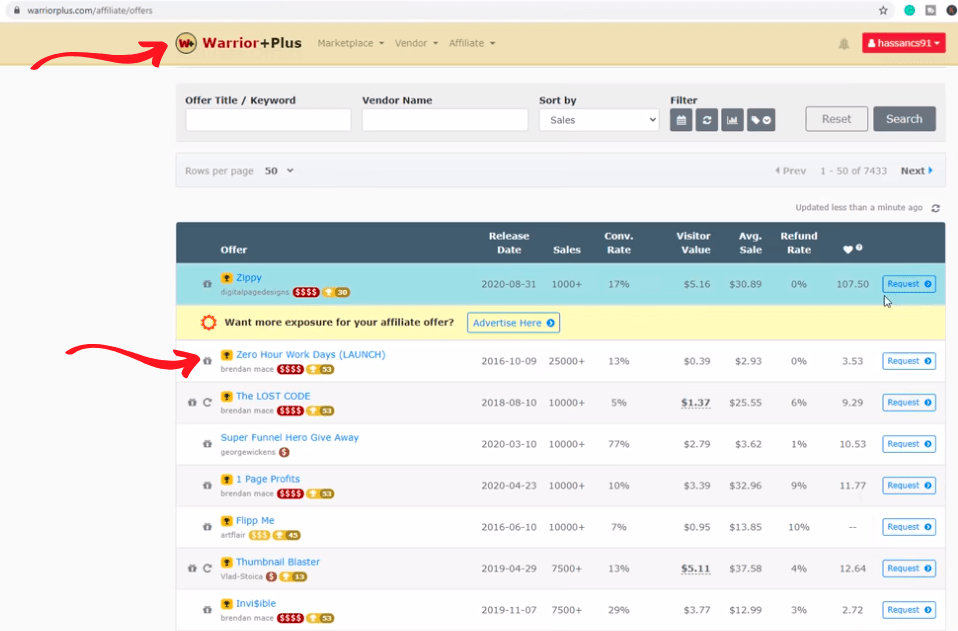Click gift icon beside Super Funnel Hero
958x631 pixels.
(x=207, y=444)
